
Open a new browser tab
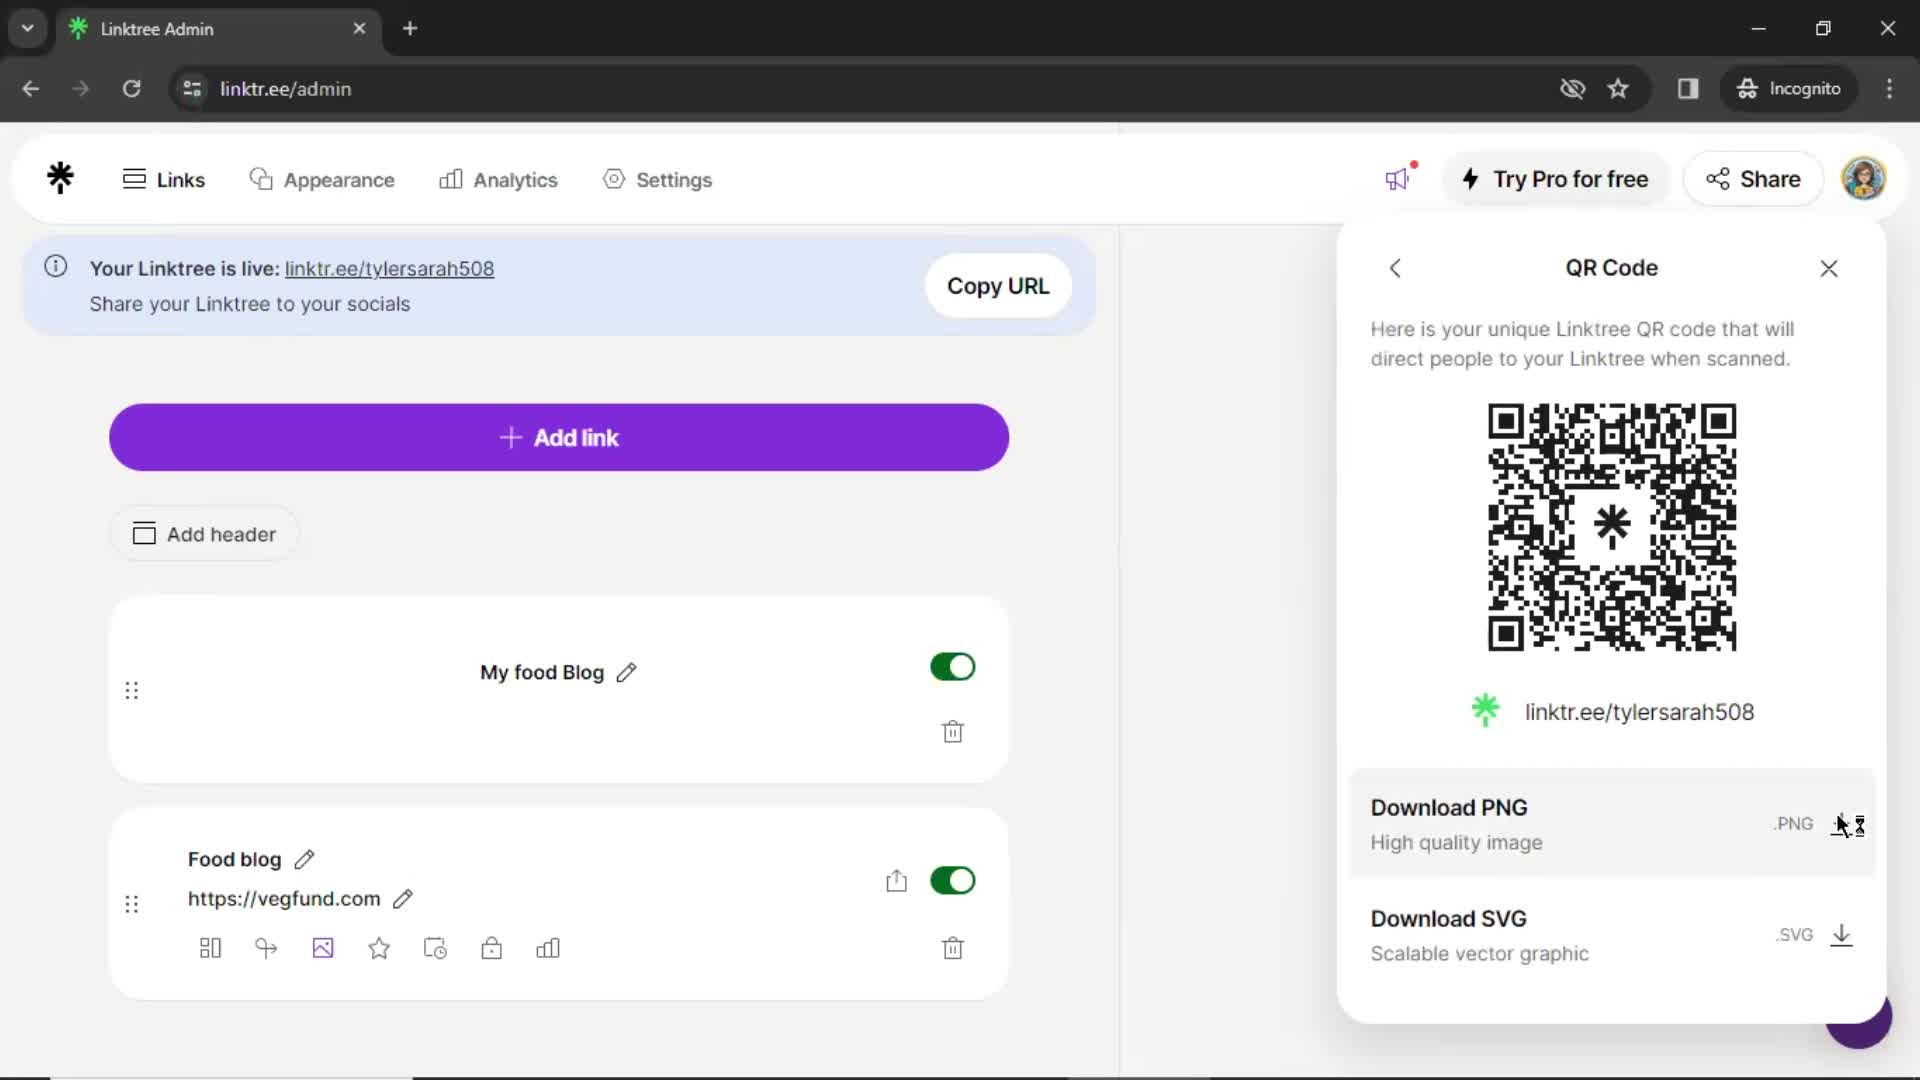410,29
